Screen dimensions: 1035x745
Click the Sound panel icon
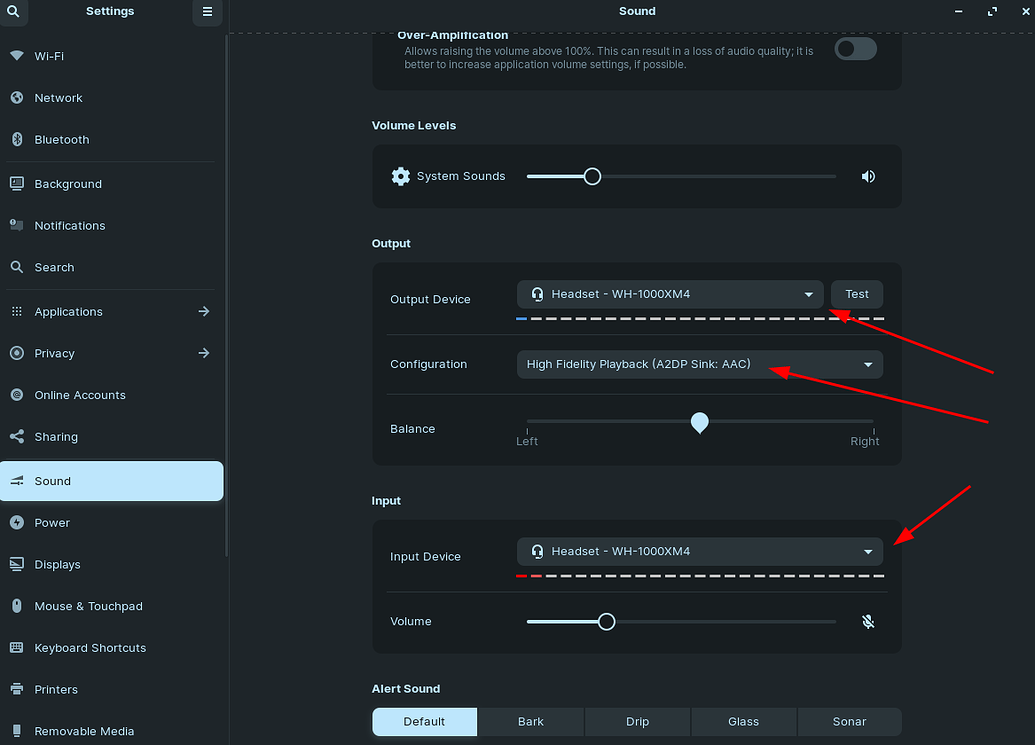17,480
